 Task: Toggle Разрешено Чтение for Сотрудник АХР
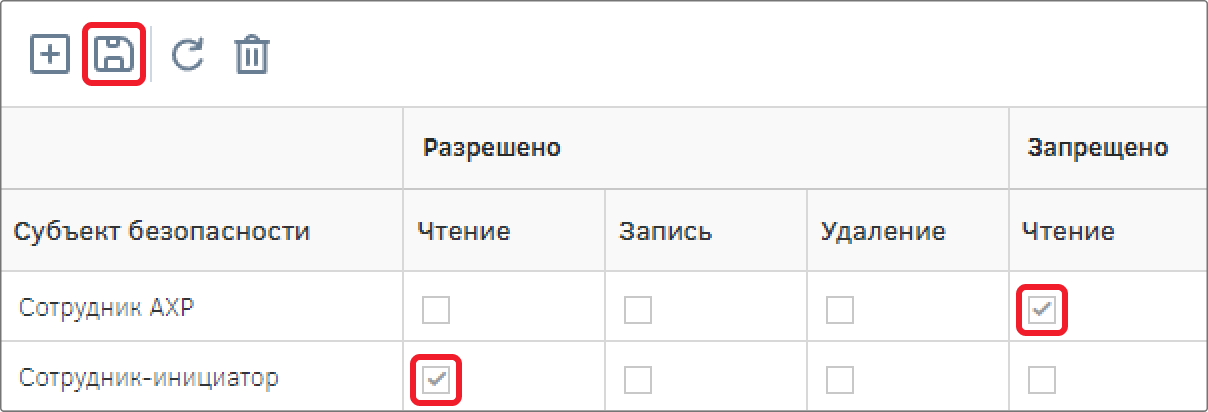click(x=436, y=310)
